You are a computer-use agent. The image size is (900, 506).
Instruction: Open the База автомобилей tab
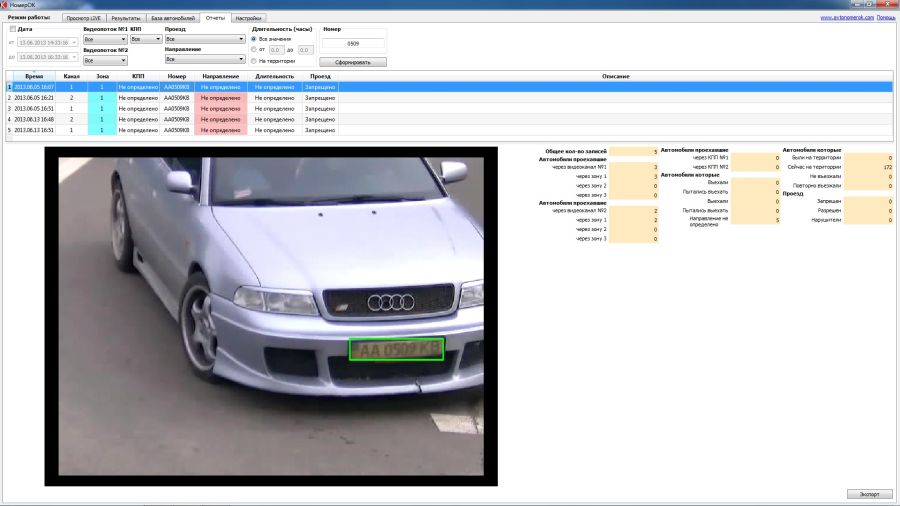pyautogui.click(x=173, y=18)
